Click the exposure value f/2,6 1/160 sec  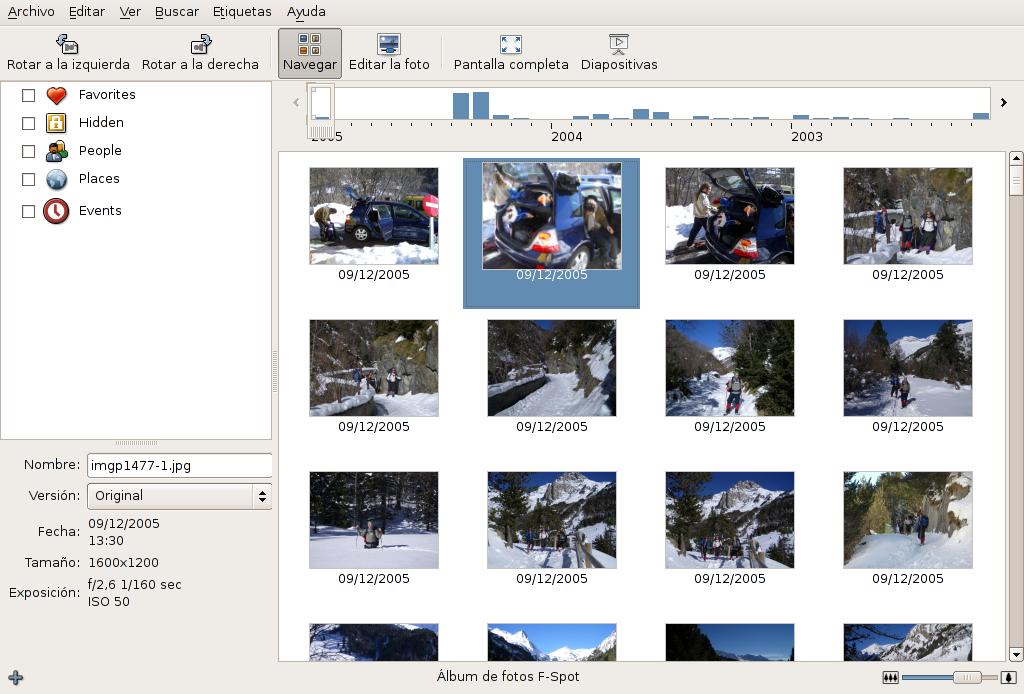coord(135,585)
